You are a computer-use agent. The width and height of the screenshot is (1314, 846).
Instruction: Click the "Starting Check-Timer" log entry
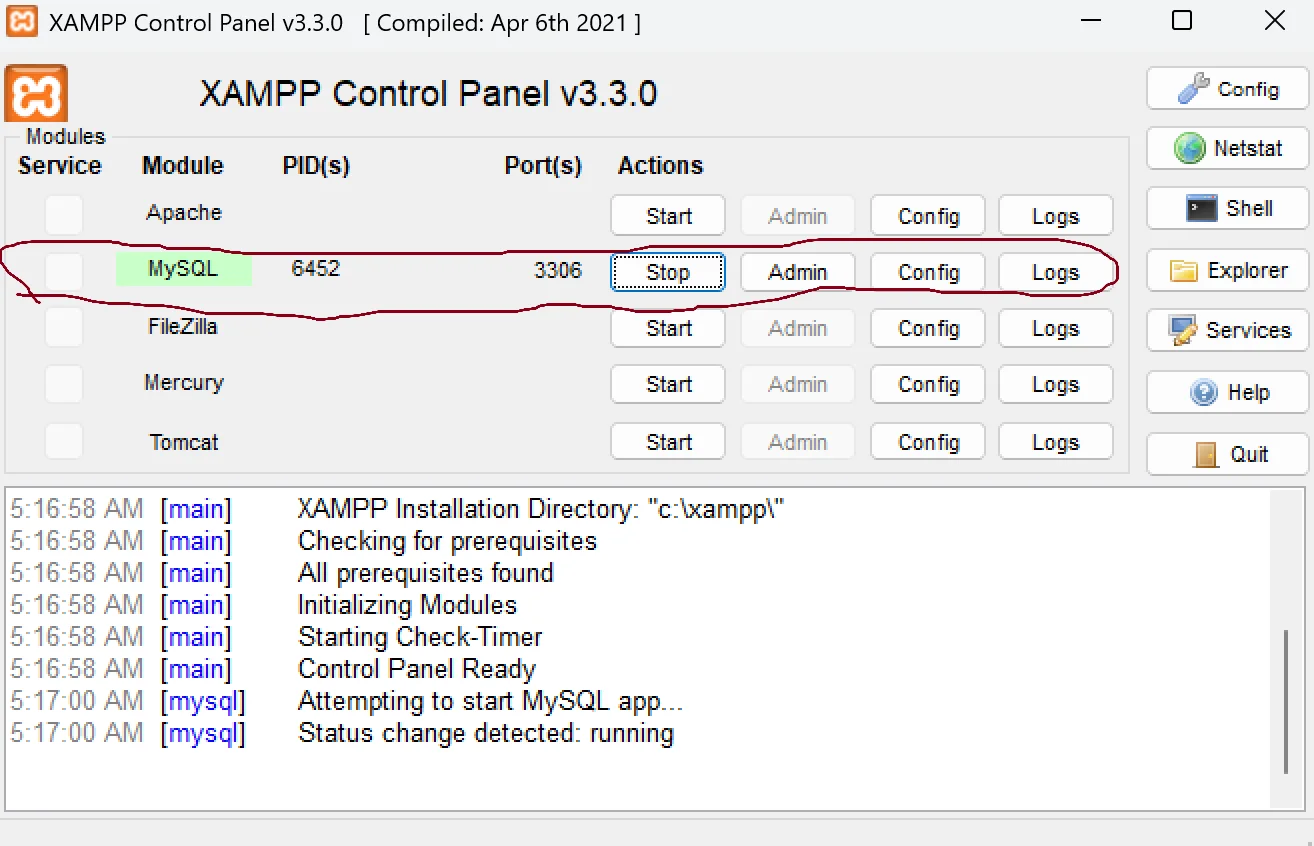420,637
